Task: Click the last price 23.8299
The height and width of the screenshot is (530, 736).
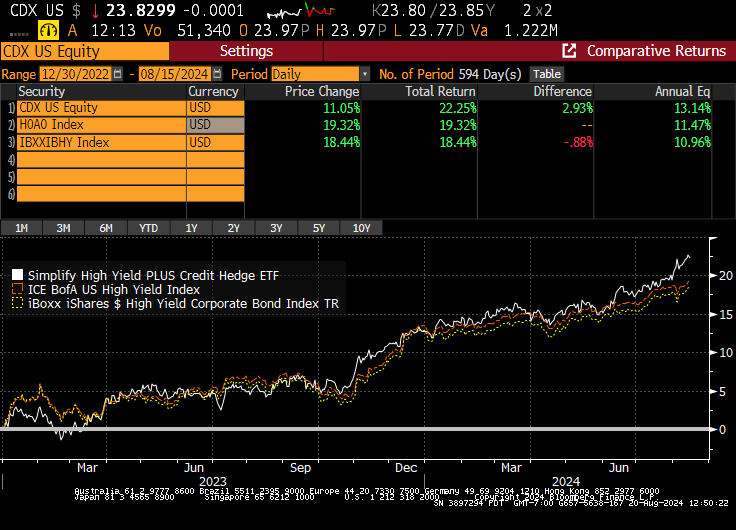Action: click(141, 10)
